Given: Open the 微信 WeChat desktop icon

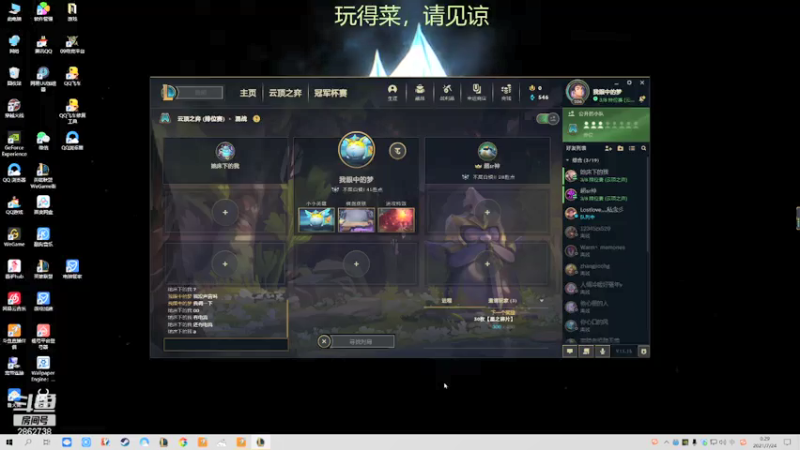Looking at the screenshot, I should click(43, 141).
